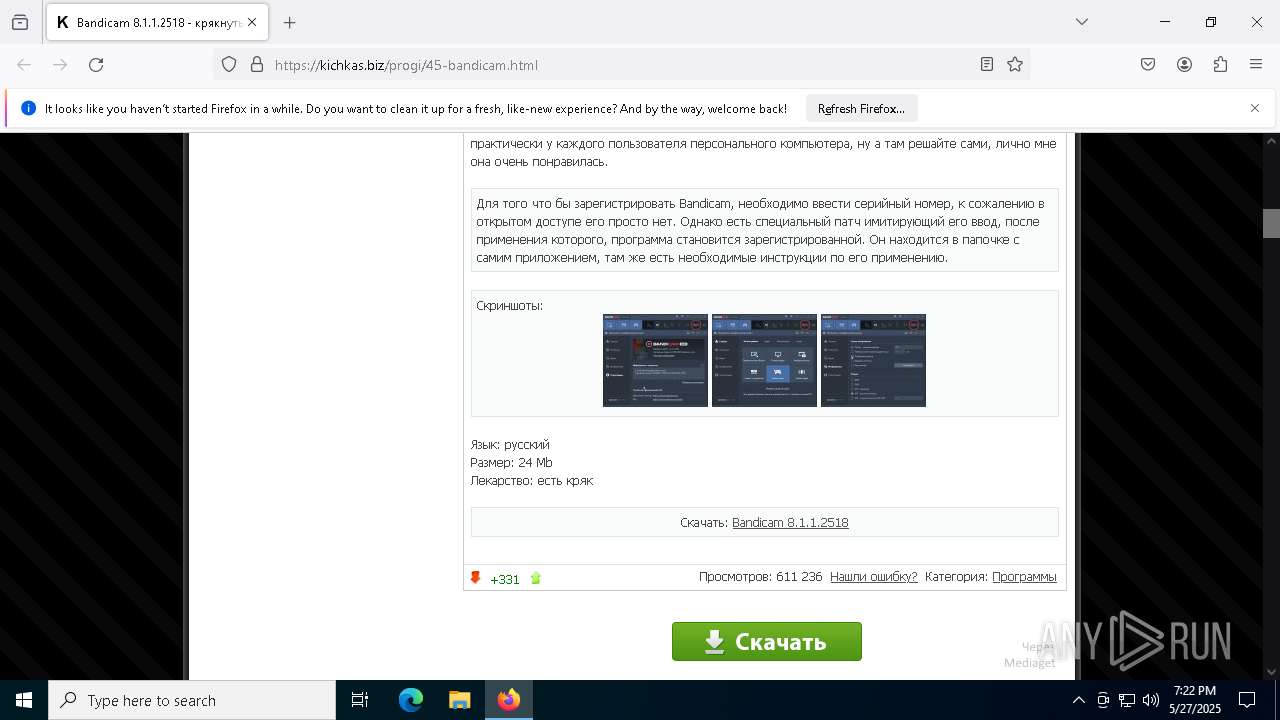Show hidden system tray icons
Viewport: 1280px width, 720px height.
1078,700
